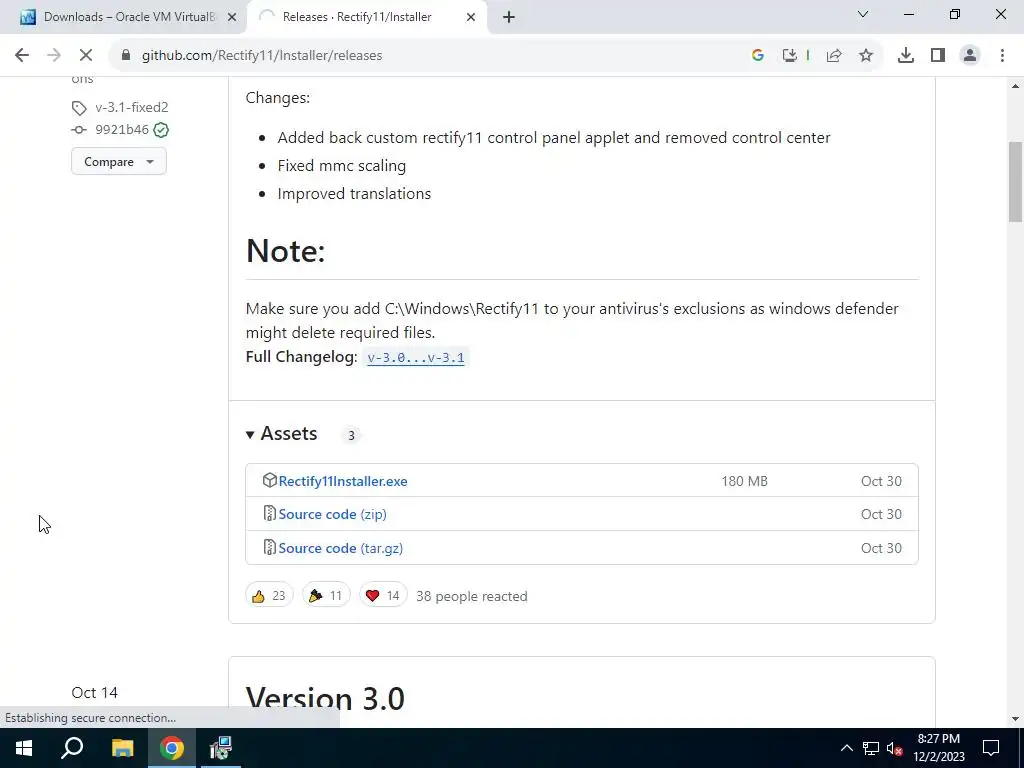Collapse the Assets section

pyautogui.click(x=281, y=434)
